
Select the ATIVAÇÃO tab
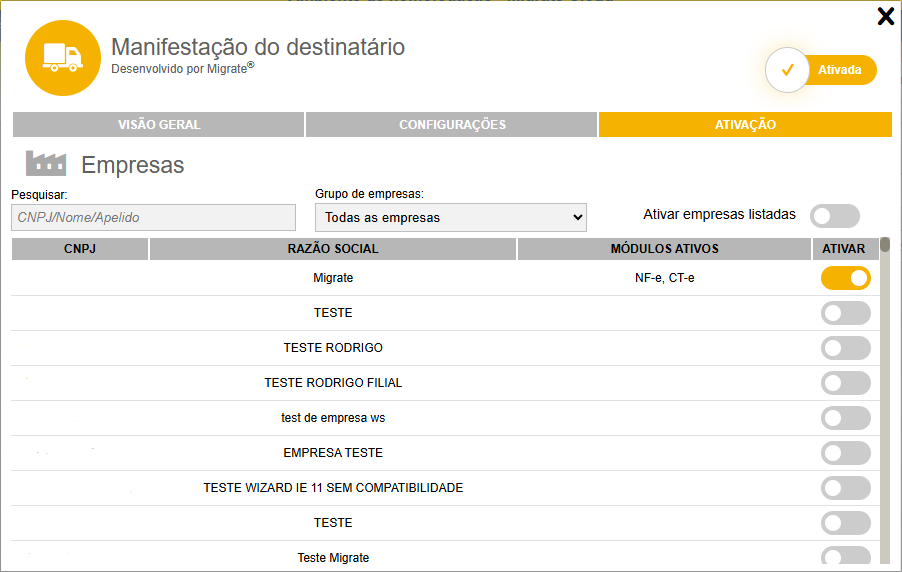[745, 125]
